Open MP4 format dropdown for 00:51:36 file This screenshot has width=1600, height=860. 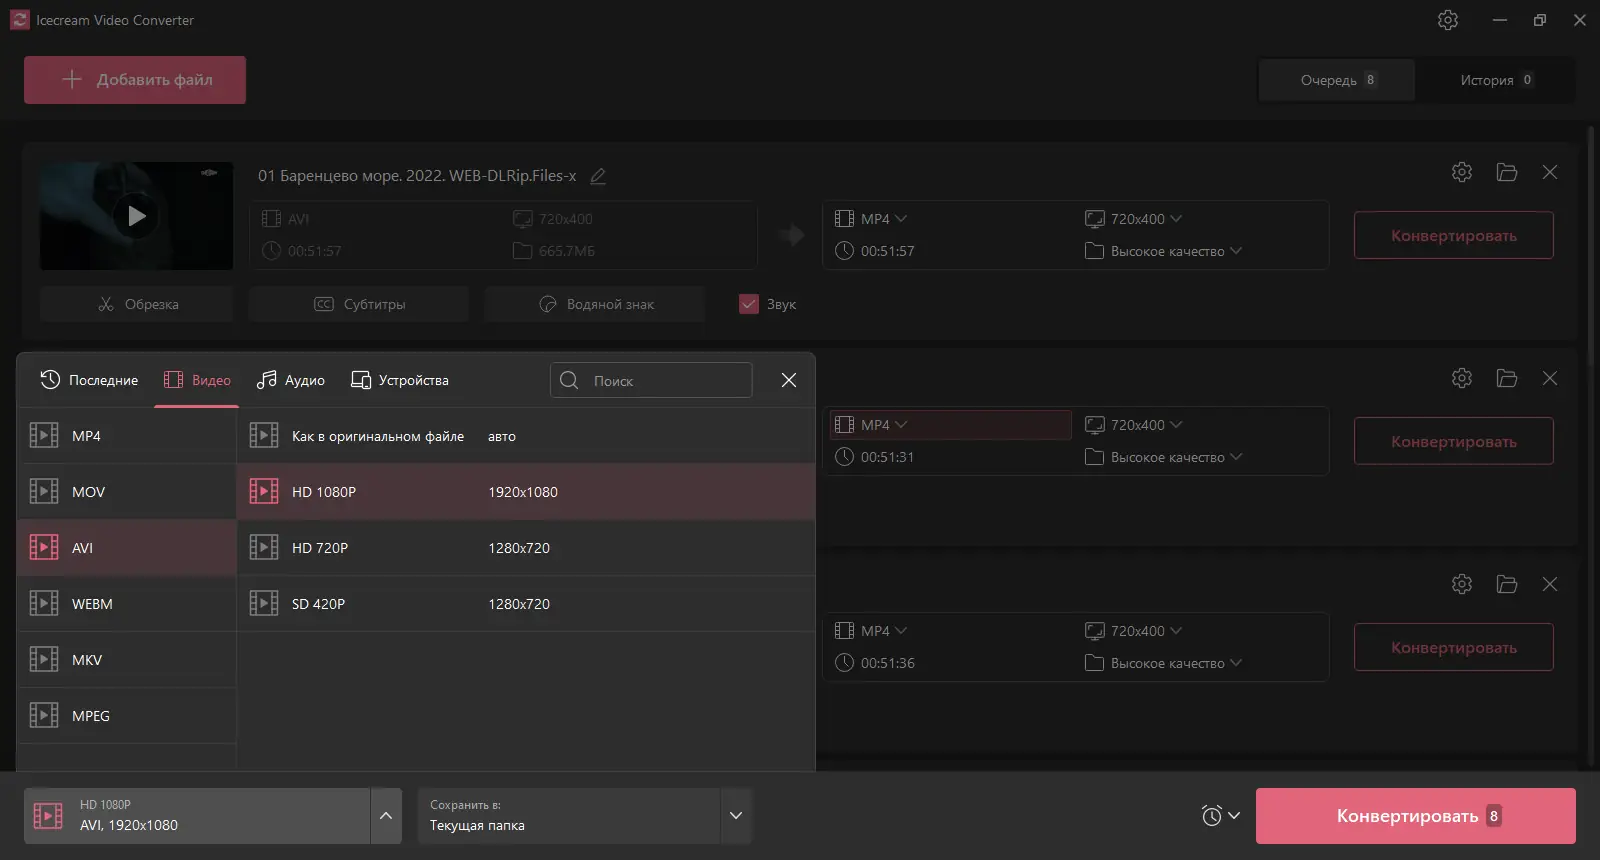coord(871,631)
